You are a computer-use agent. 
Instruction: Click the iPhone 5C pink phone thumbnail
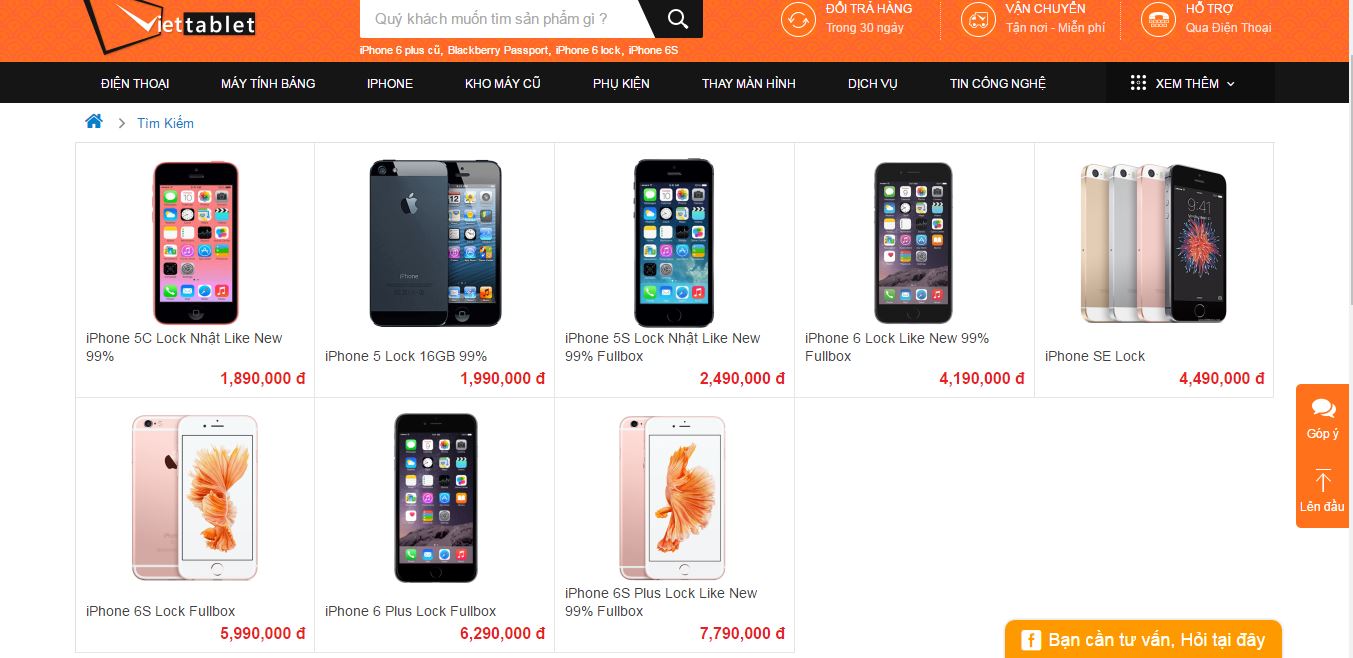195,243
